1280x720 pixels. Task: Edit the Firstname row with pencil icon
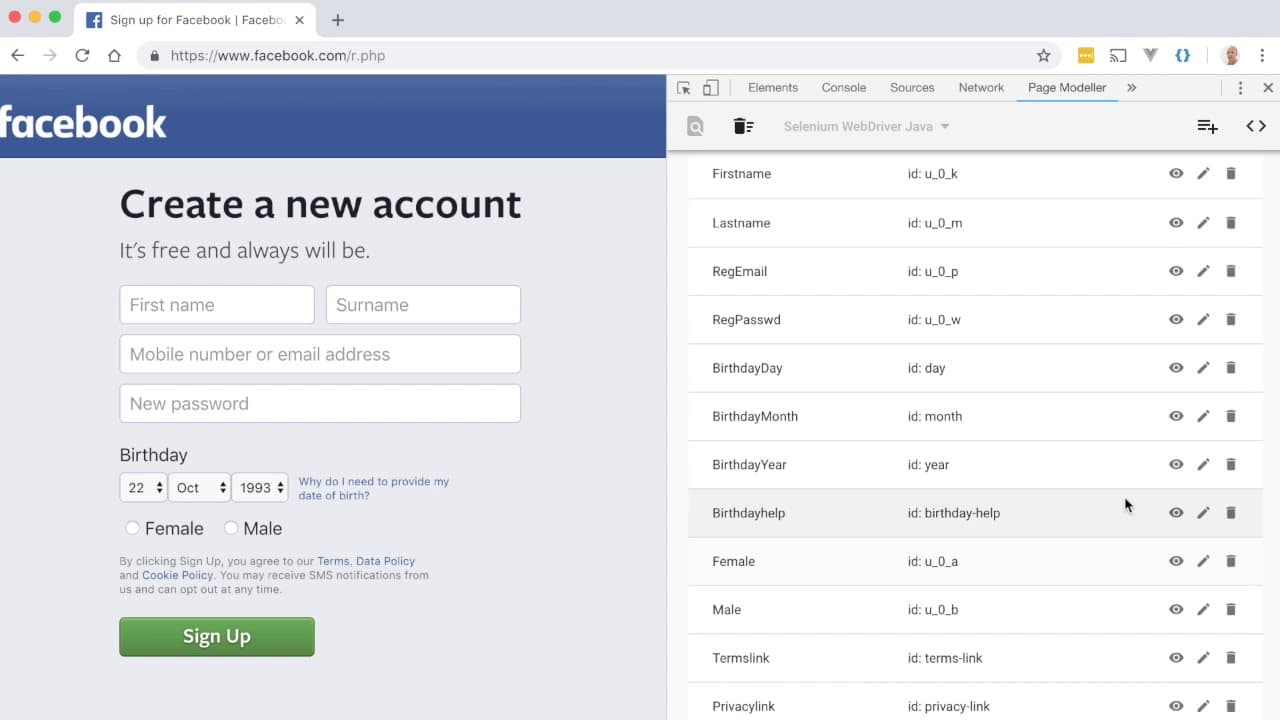[1203, 174]
